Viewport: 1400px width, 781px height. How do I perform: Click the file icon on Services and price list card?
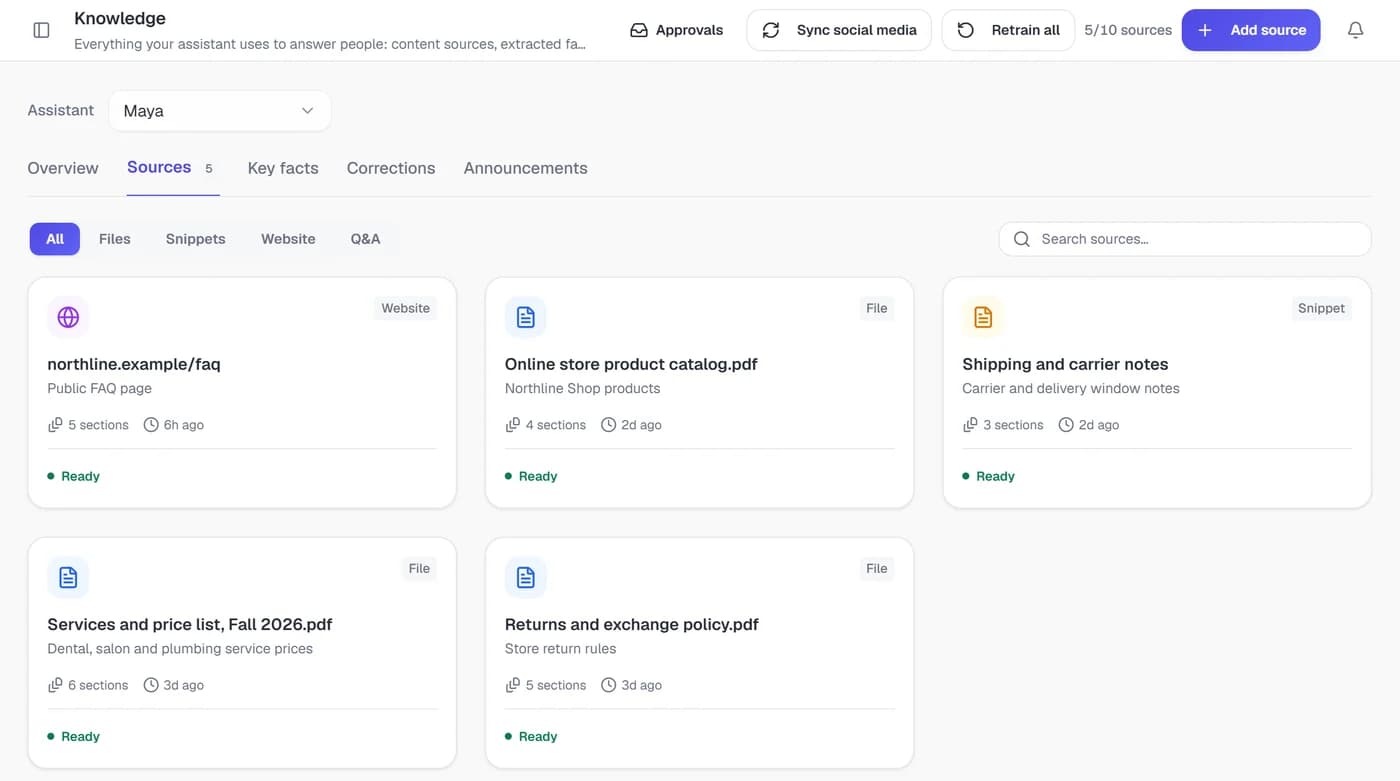68,577
